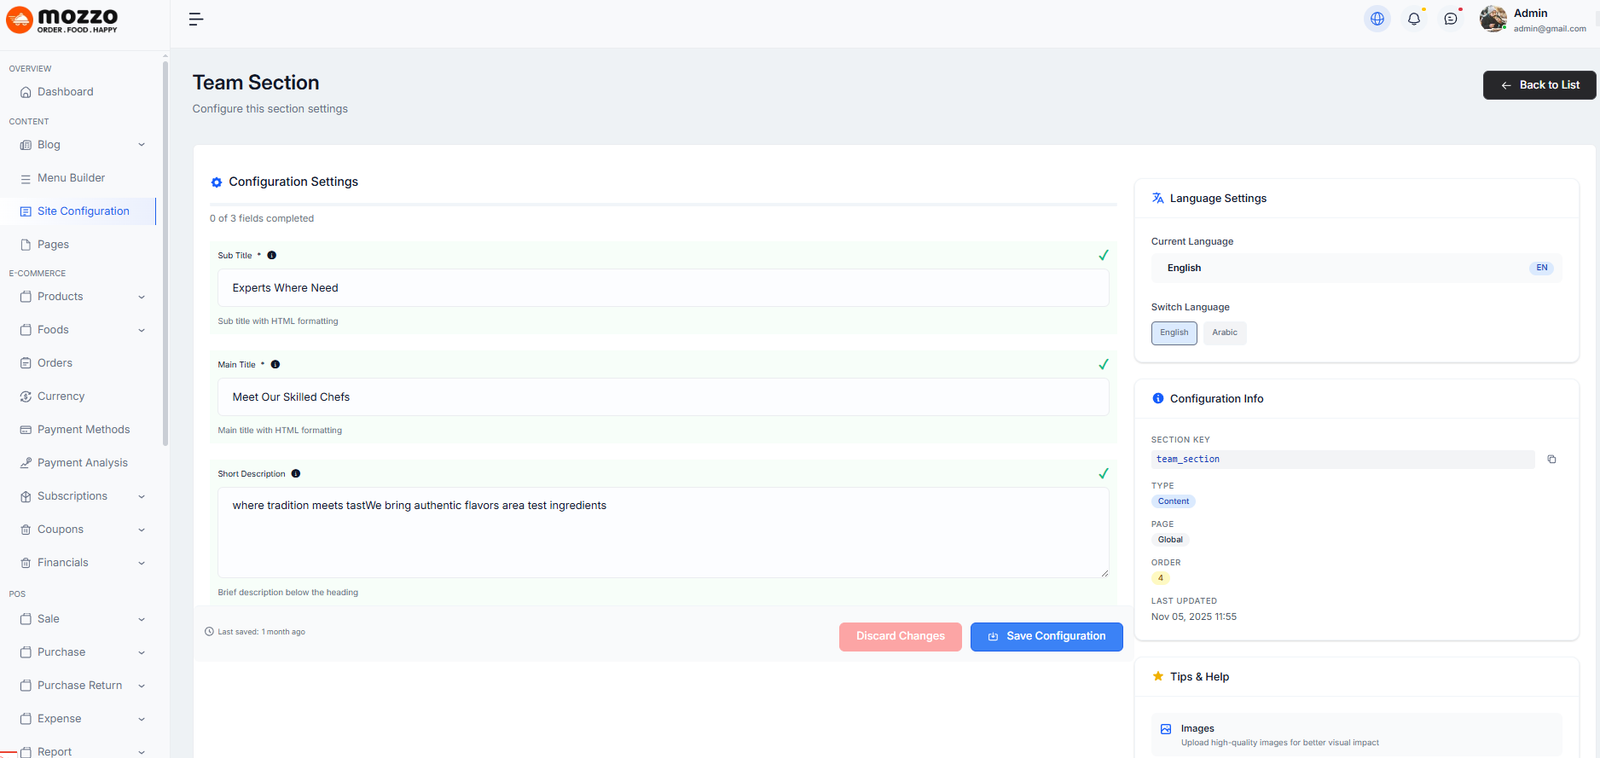Switch language to Arabic

click(x=1224, y=333)
